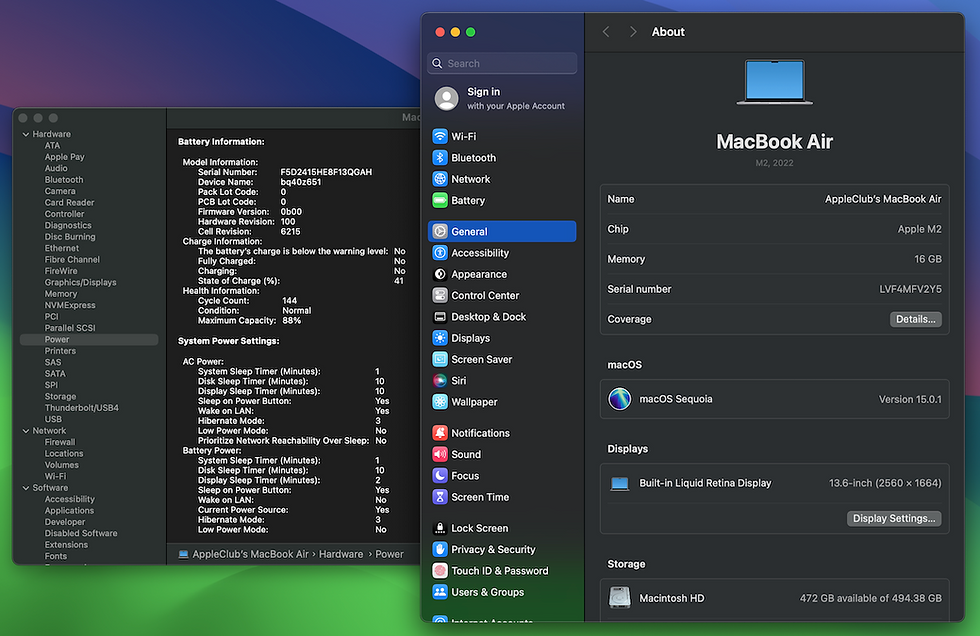Click the MacBook Air laptop image
This screenshot has height=636, width=980.
tap(774, 82)
